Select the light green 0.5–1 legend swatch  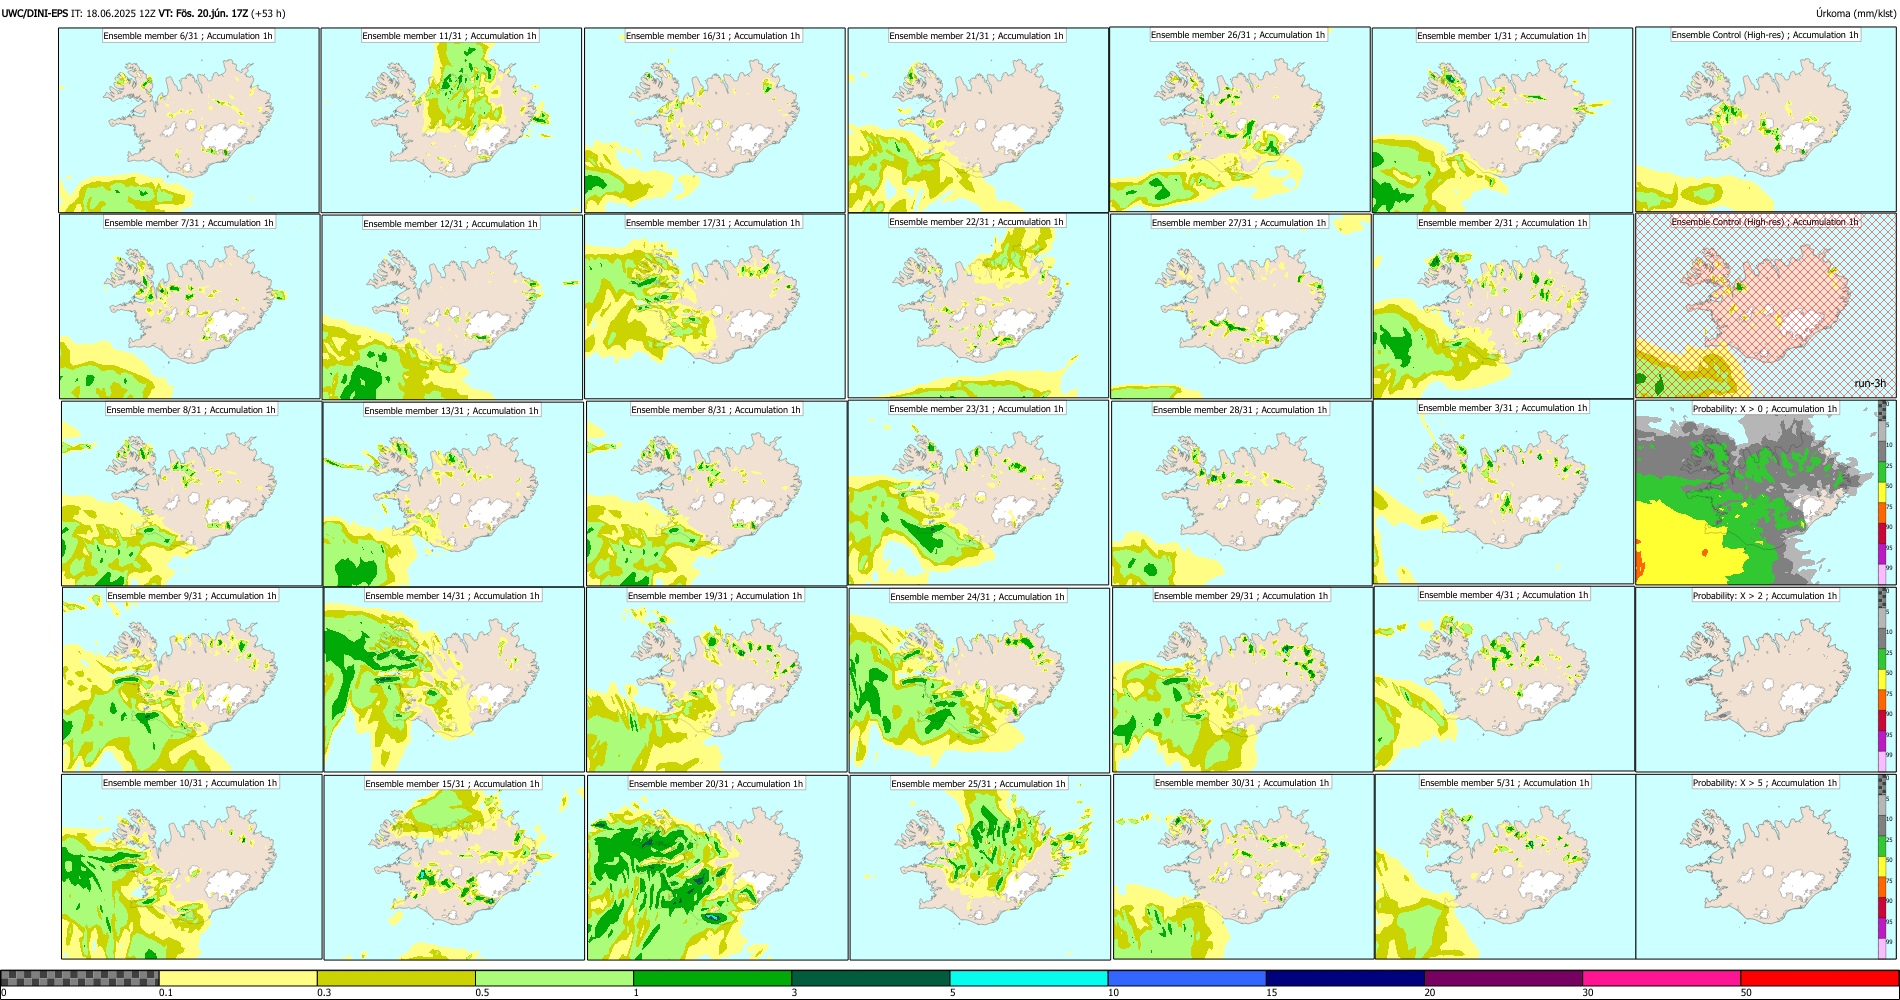tap(554, 978)
